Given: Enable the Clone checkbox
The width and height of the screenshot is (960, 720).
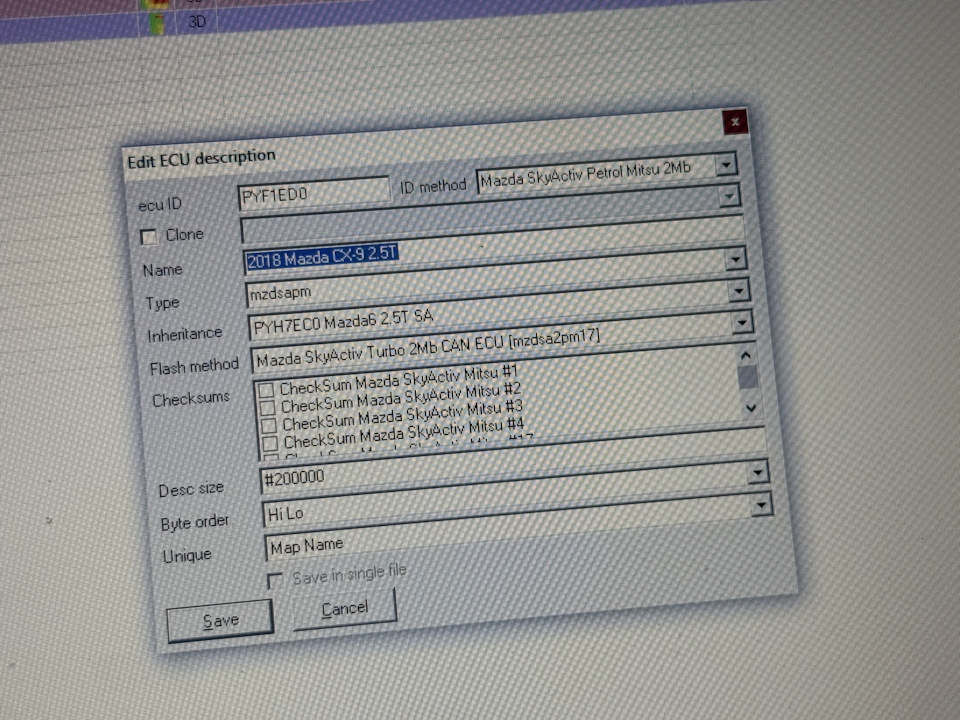Looking at the screenshot, I should (x=148, y=237).
